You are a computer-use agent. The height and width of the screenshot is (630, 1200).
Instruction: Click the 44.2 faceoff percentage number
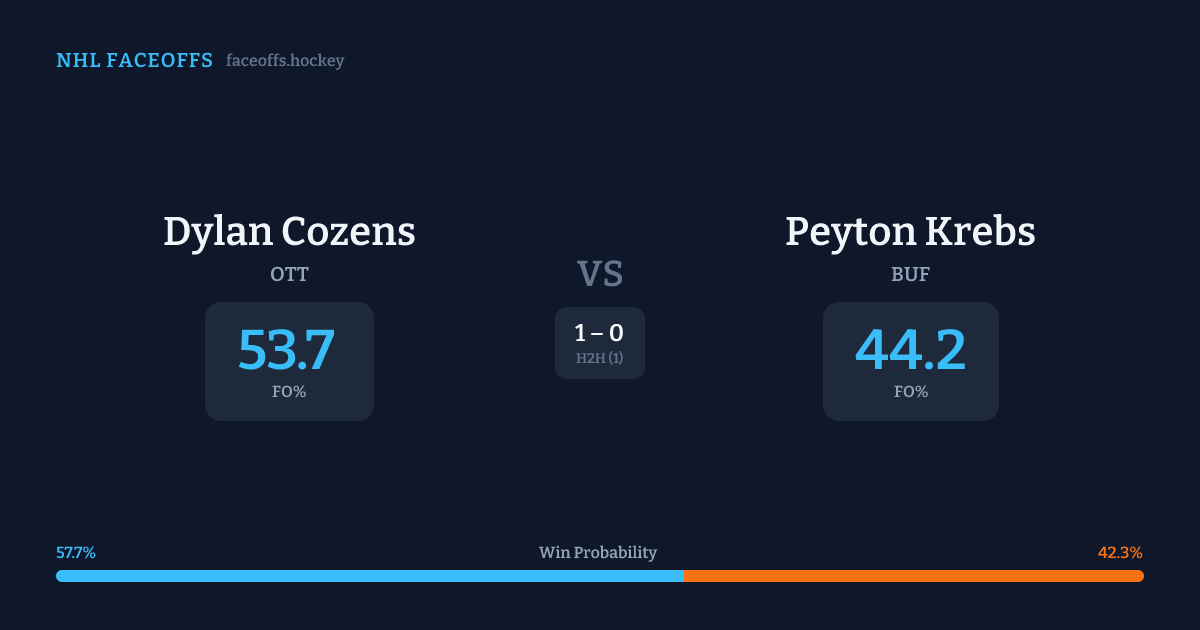pyautogui.click(x=910, y=350)
